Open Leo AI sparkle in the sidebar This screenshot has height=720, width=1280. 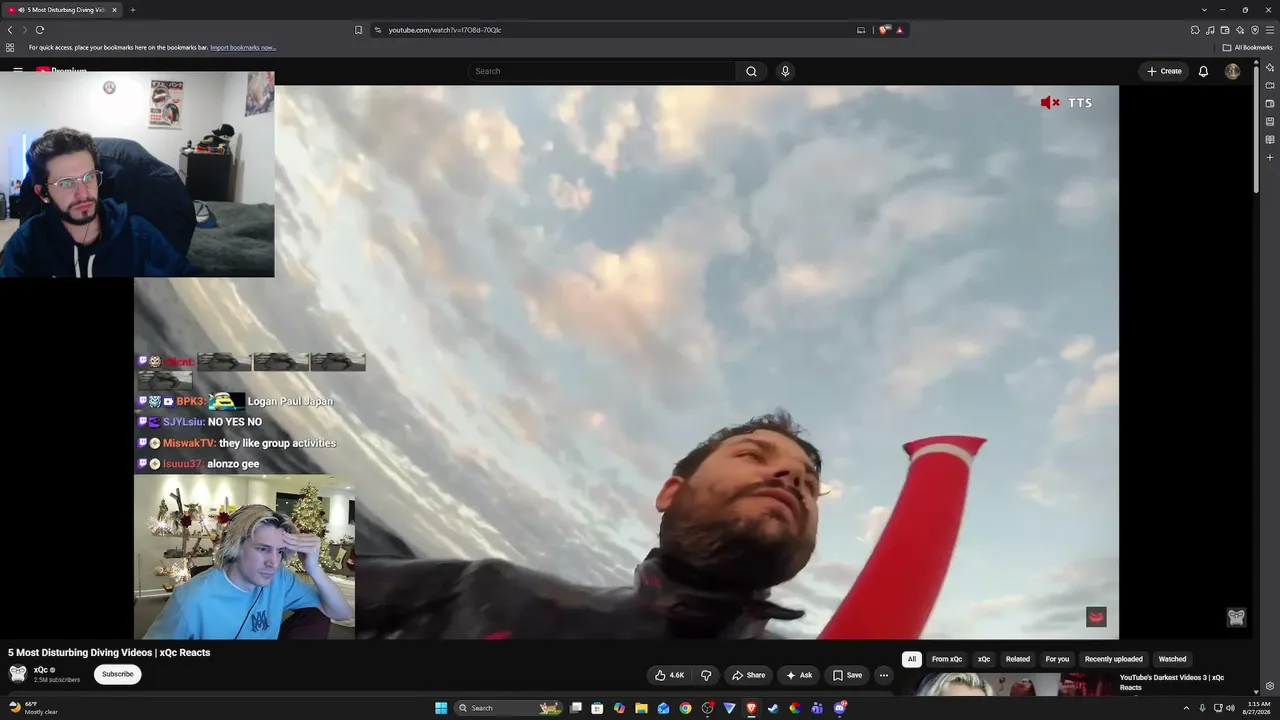[1270, 67]
